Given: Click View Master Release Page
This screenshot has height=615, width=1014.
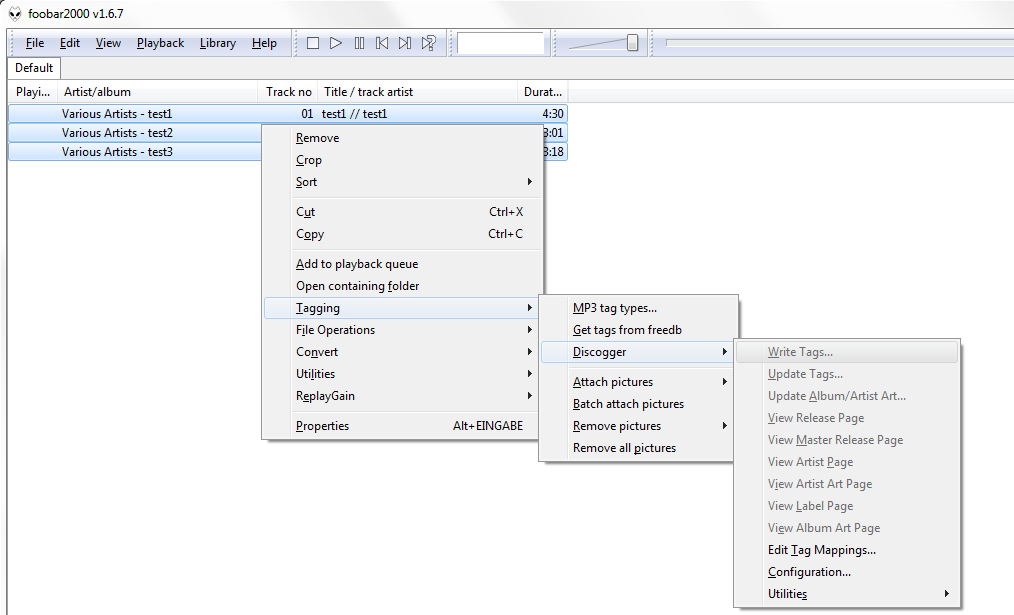Looking at the screenshot, I should tap(847, 440).
